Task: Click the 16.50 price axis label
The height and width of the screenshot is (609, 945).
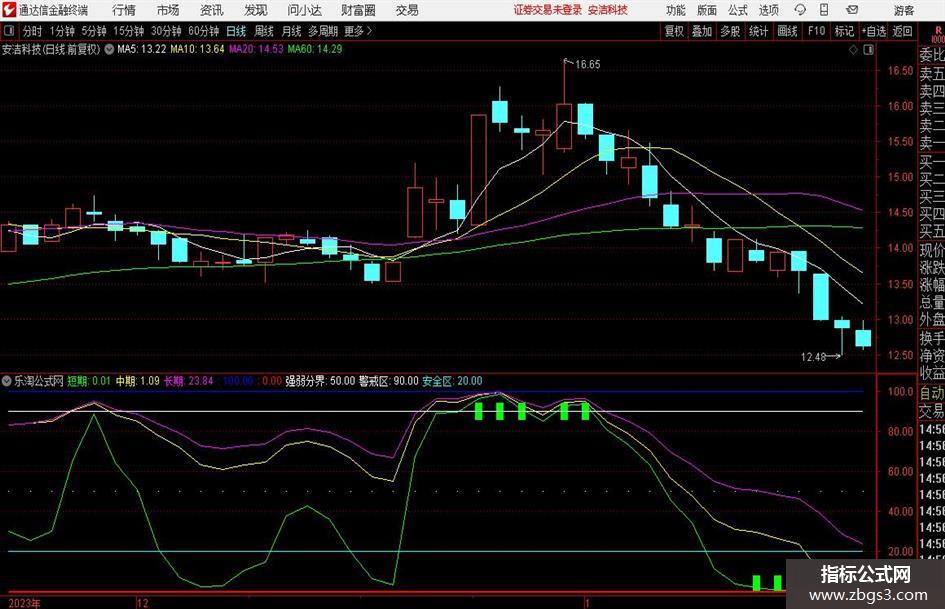Action: pyautogui.click(x=900, y=71)
